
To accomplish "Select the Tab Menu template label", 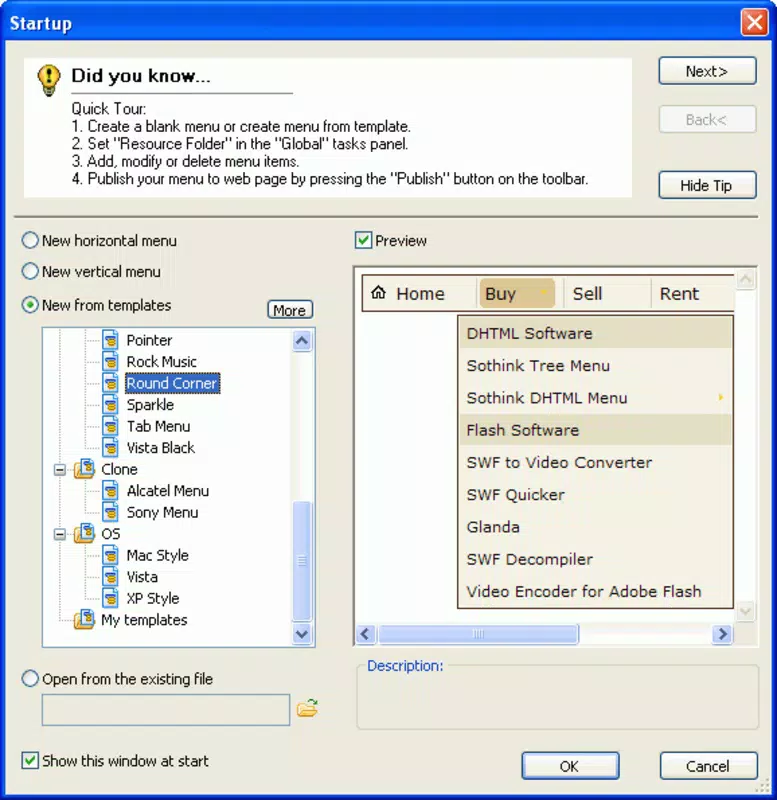I will point(158,426).
